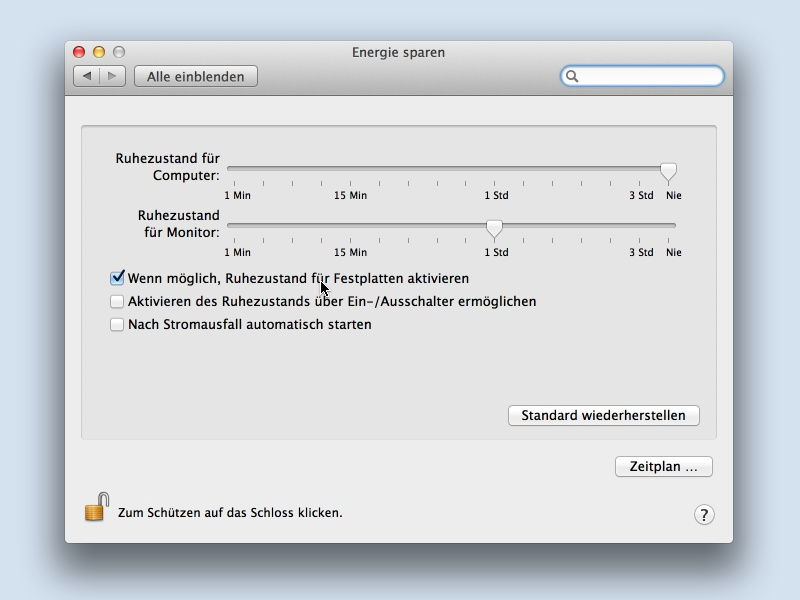Viewport: 800px width, 600px height.
Task: Open the Zeitplan … dialog
Action: (664, 466)
